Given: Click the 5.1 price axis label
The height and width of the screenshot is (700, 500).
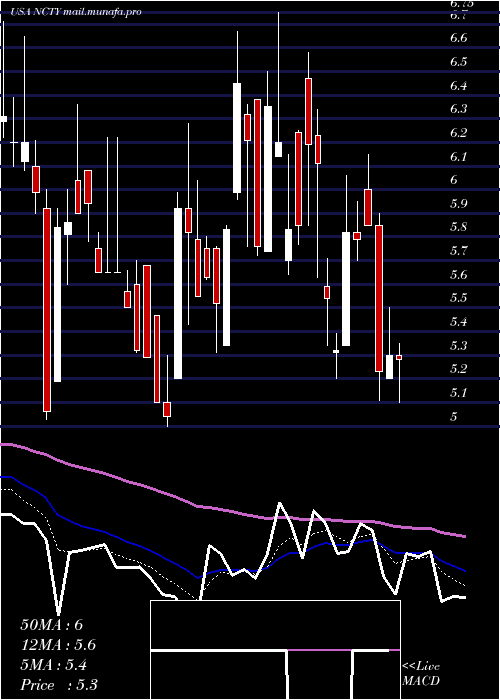Looking at the screenshot, I should click(458, 393).
